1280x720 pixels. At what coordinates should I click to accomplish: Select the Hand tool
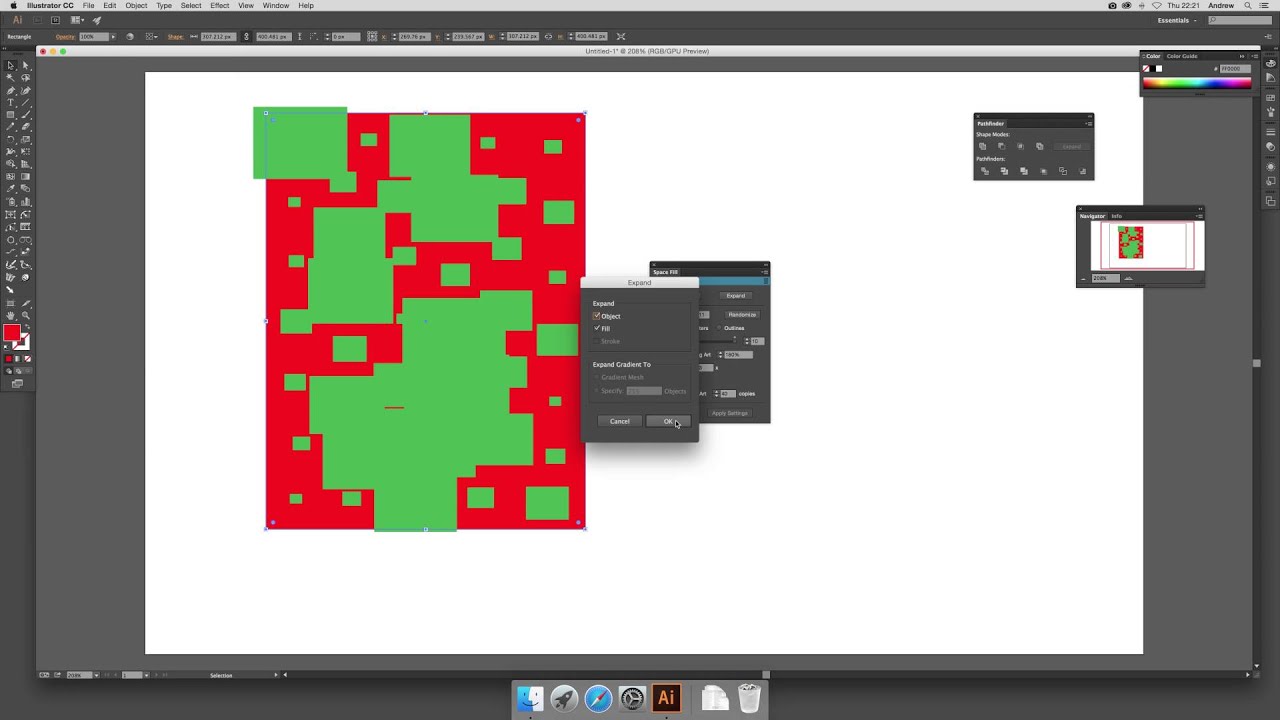(x=11, y=315)
